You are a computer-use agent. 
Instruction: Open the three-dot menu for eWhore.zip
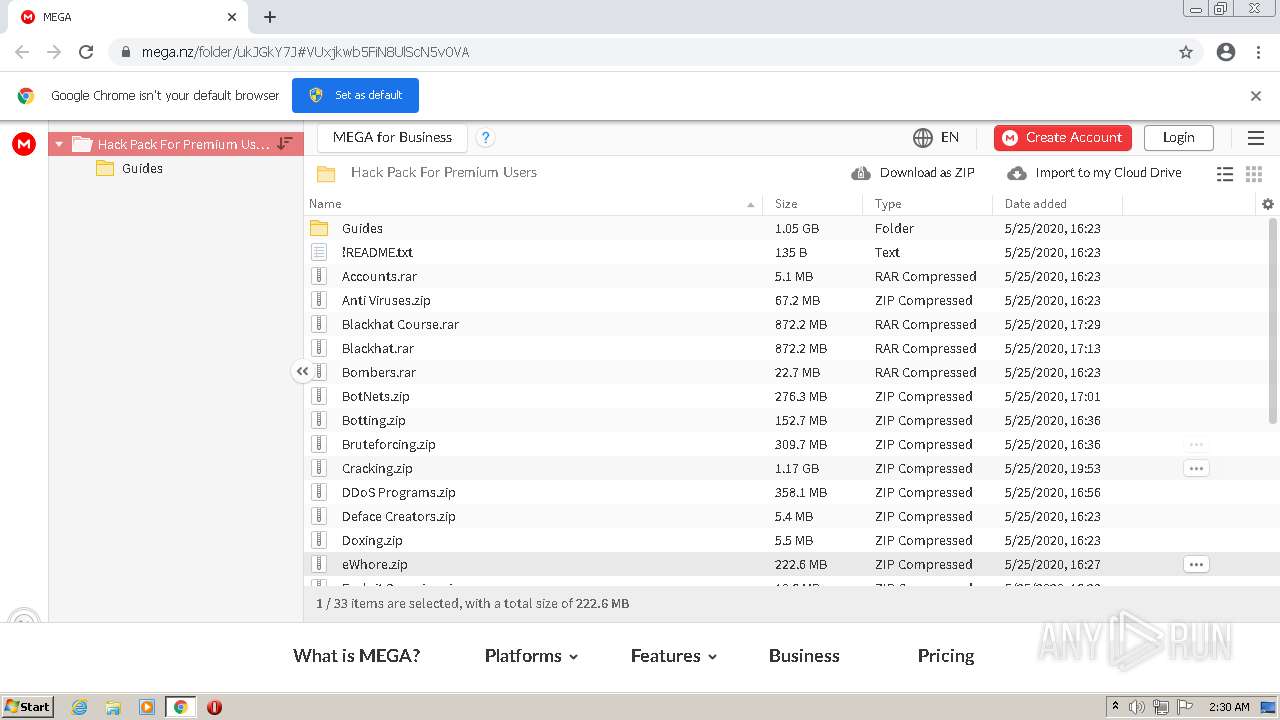(1196, 564)
